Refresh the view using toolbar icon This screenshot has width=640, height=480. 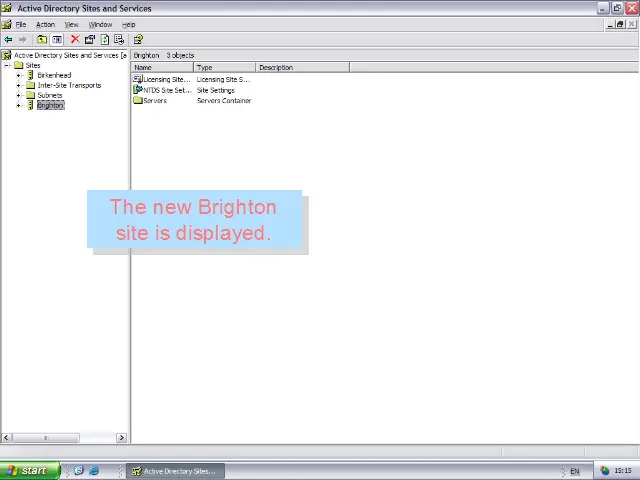(x=105, y=40)
